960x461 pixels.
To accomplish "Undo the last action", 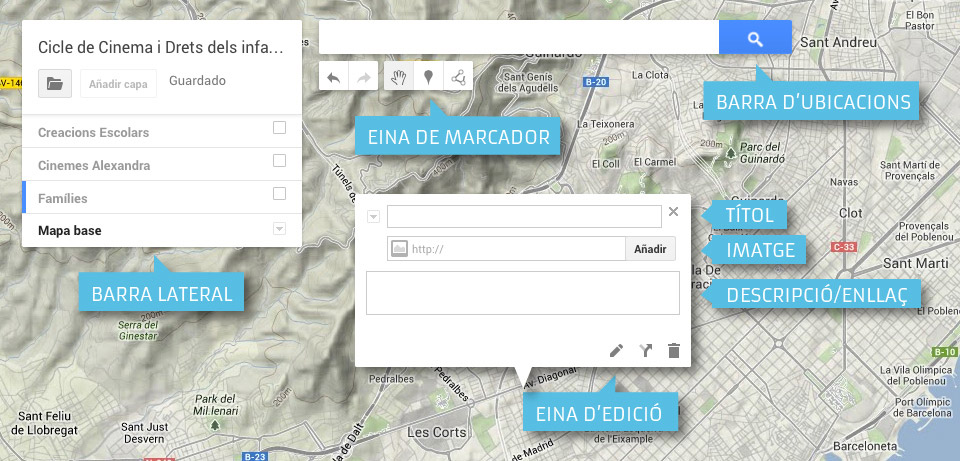I will pos(334,77).
